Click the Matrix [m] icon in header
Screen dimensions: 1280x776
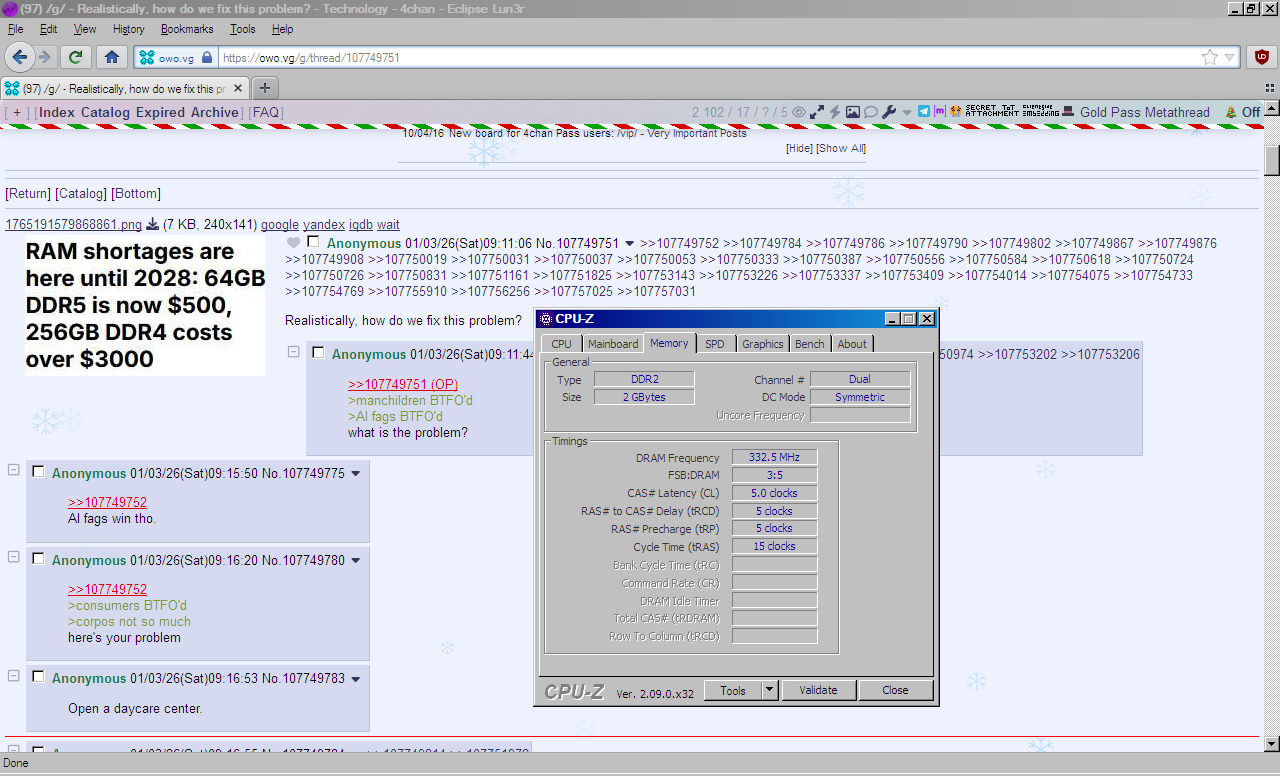click(x=939, y=112)
